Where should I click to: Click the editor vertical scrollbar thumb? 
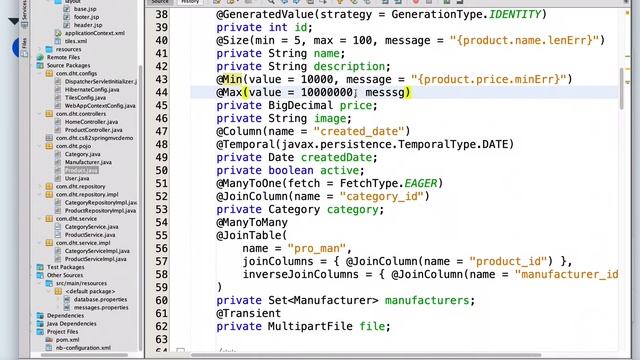622,89
